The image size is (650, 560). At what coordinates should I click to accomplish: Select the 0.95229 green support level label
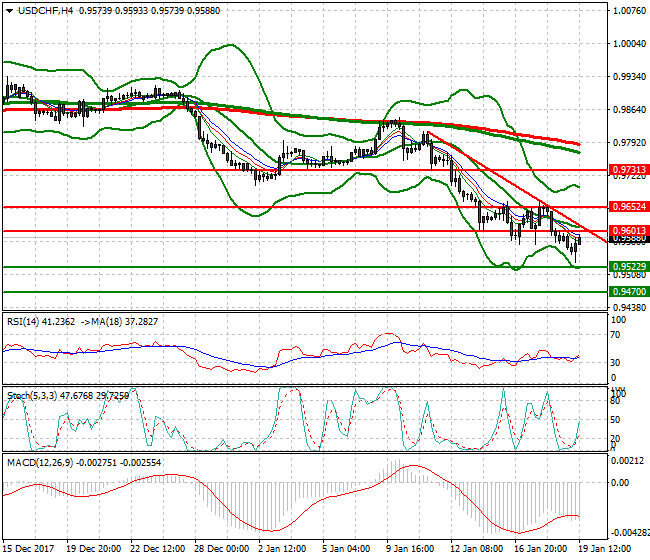coord(629,267)
